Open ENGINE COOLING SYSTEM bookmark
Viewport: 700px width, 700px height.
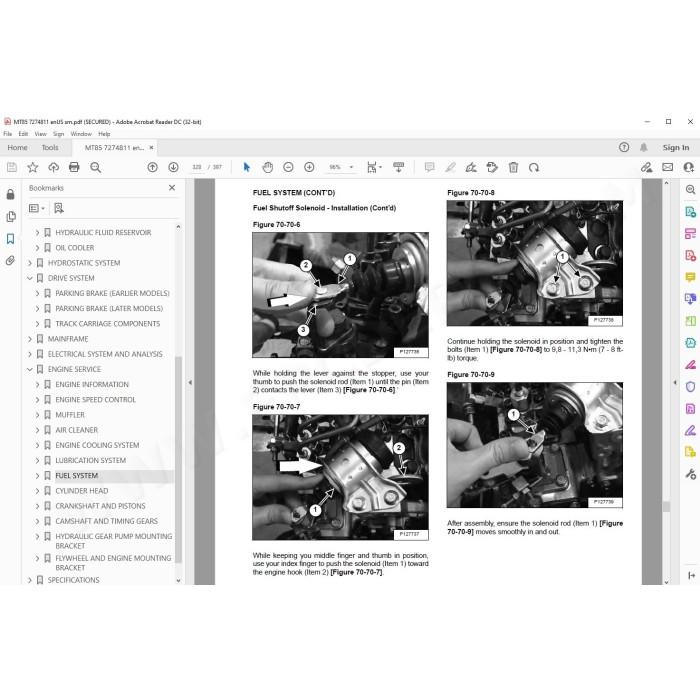[97, 445]
